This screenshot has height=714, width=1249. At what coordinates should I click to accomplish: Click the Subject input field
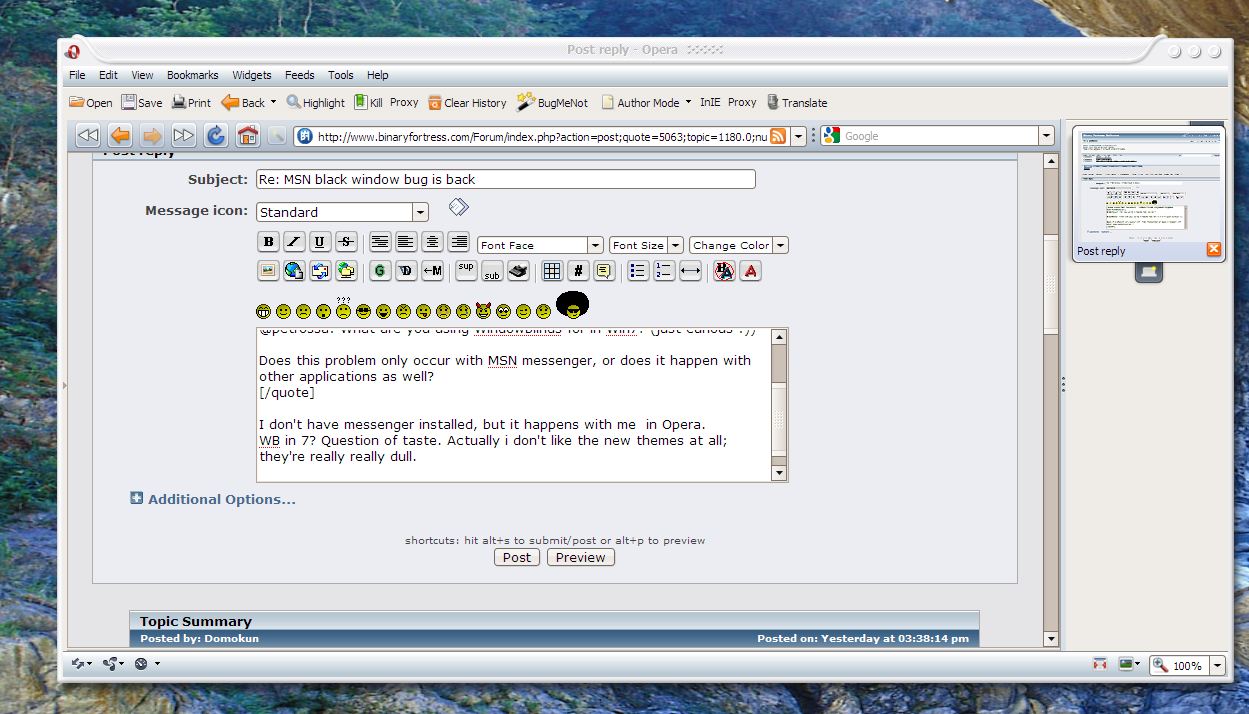[505, 179]
